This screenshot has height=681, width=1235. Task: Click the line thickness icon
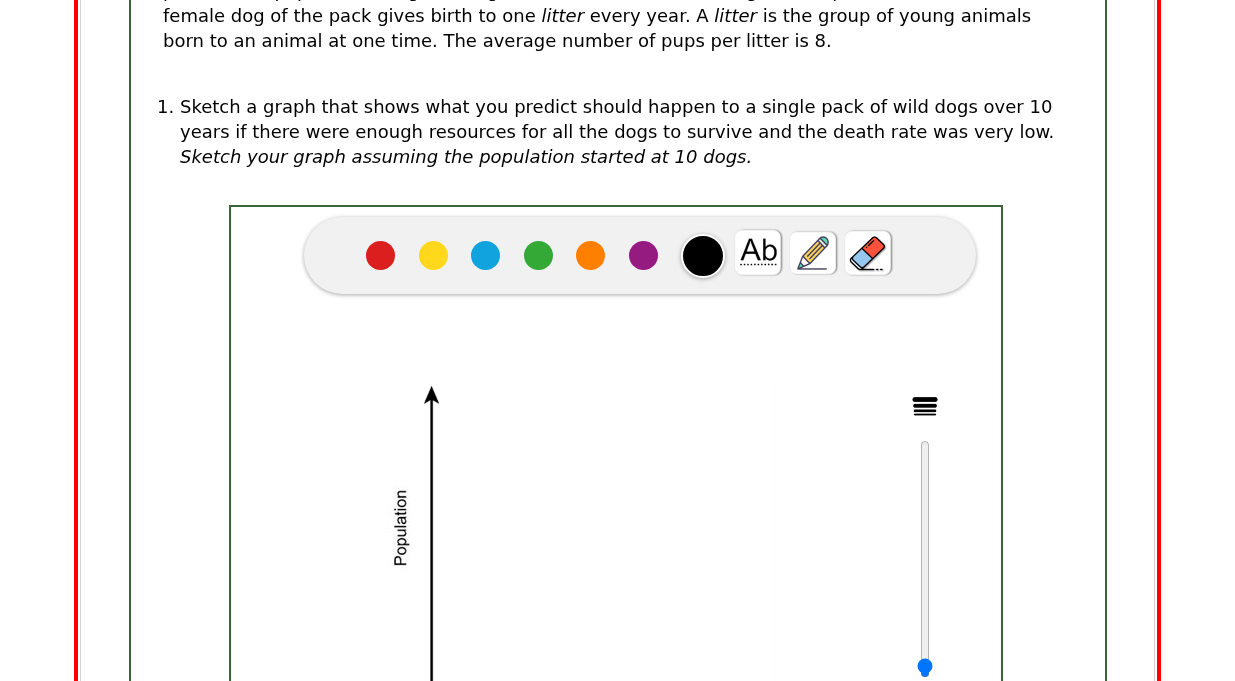[x=925, y=406]
